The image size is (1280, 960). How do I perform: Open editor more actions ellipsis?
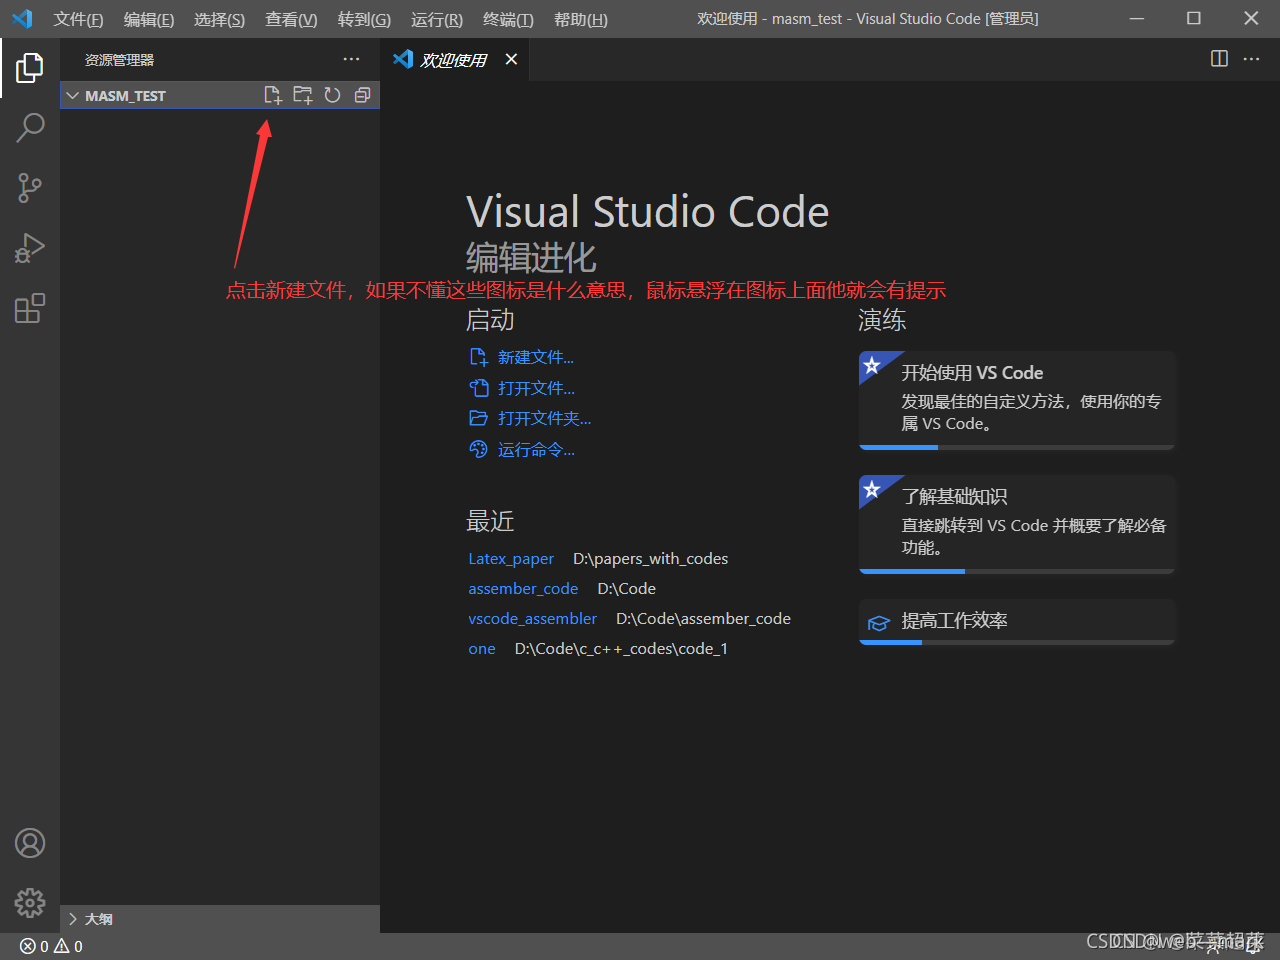click(1251, 59)
